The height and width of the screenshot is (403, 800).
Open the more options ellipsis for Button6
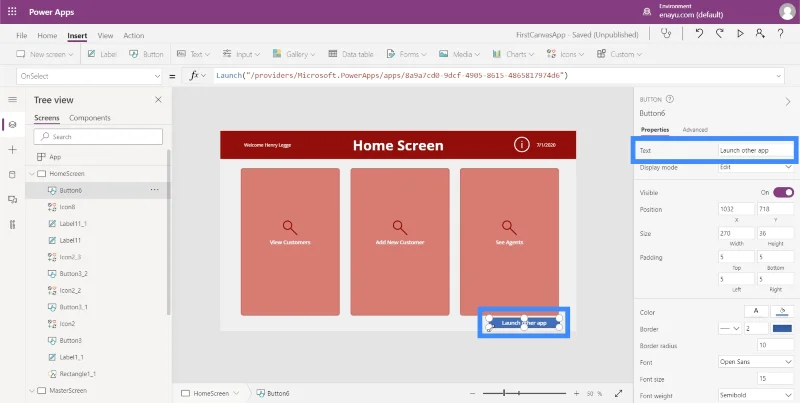point(154,190)
